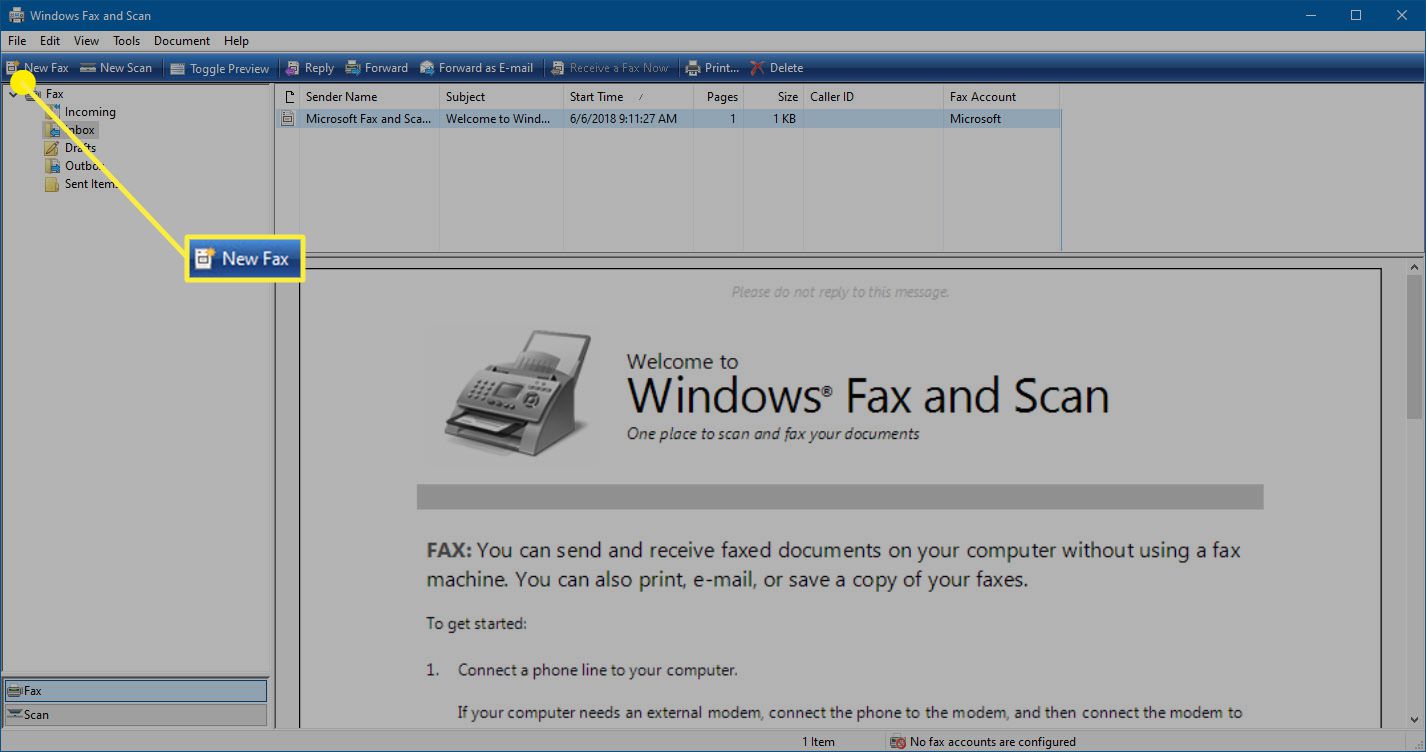1426x752 pixels.
Task: Choose Forward as E-mail in toolbar
Action: [476, 68]
